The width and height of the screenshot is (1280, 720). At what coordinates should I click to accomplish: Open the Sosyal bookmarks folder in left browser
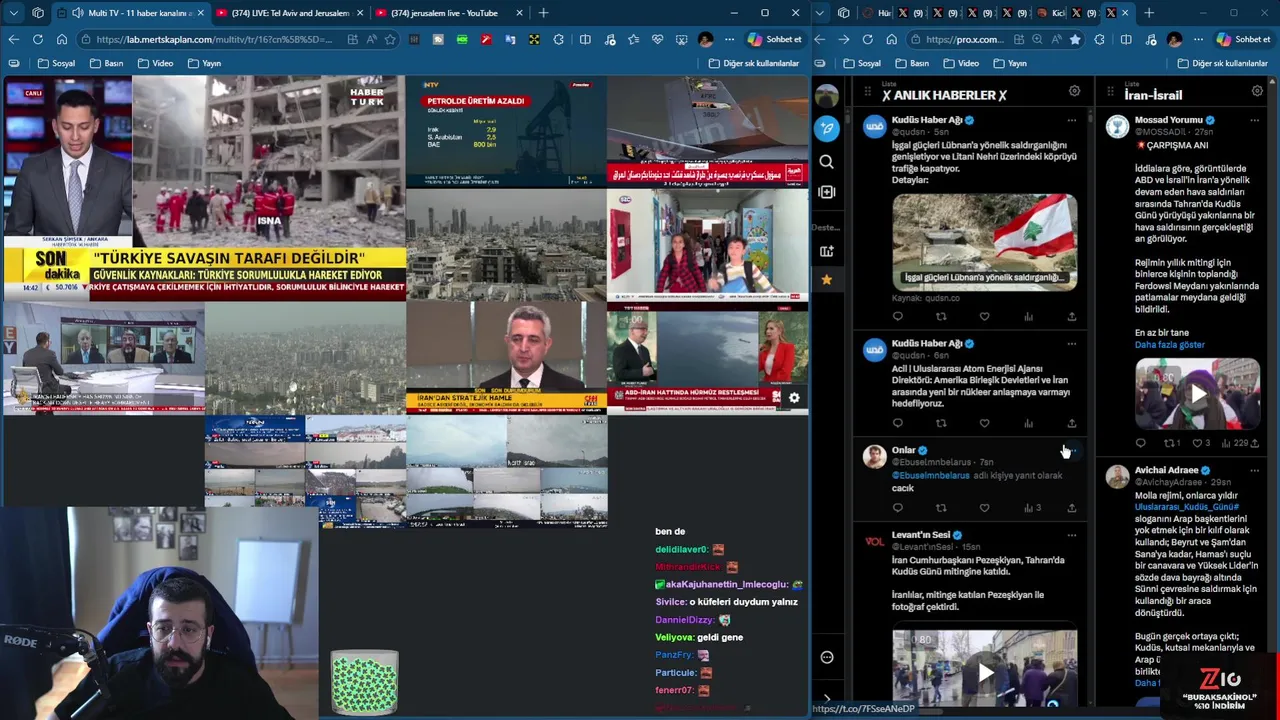point(56,63)
